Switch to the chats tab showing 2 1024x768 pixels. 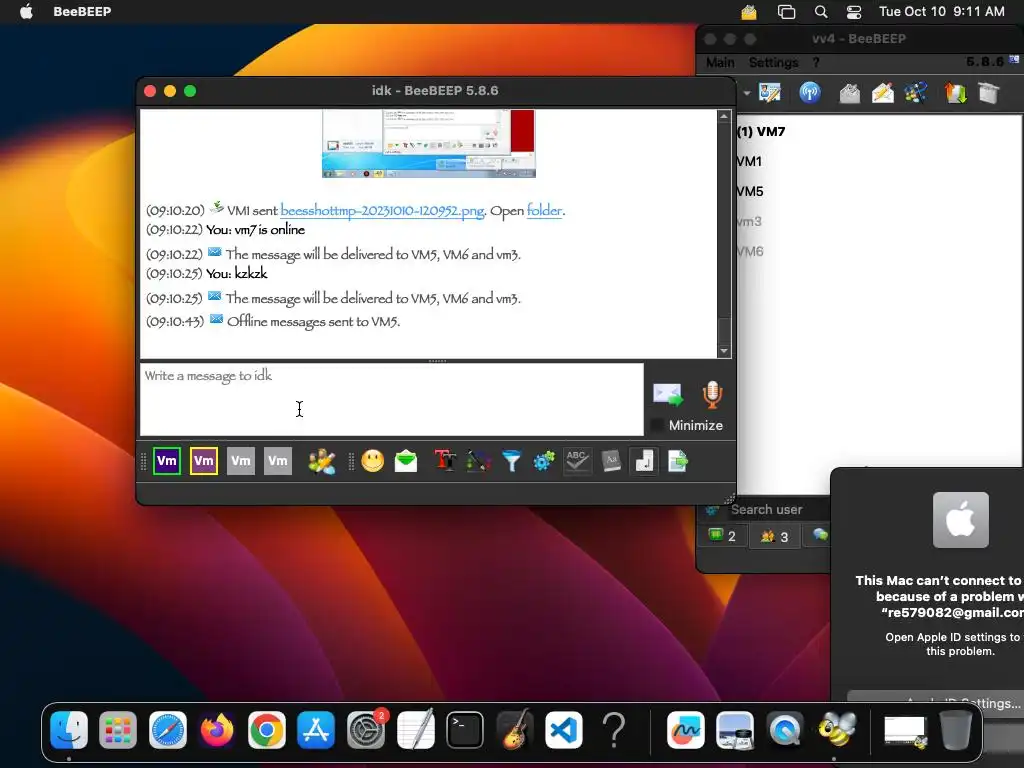(723, 536)
